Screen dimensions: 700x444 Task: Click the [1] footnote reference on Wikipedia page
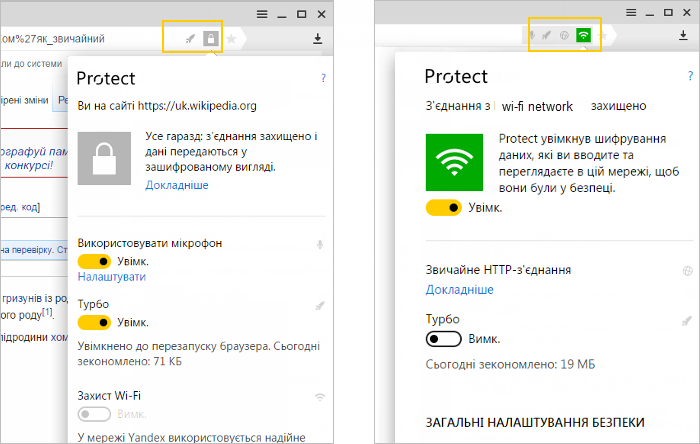tap(47, 312)
